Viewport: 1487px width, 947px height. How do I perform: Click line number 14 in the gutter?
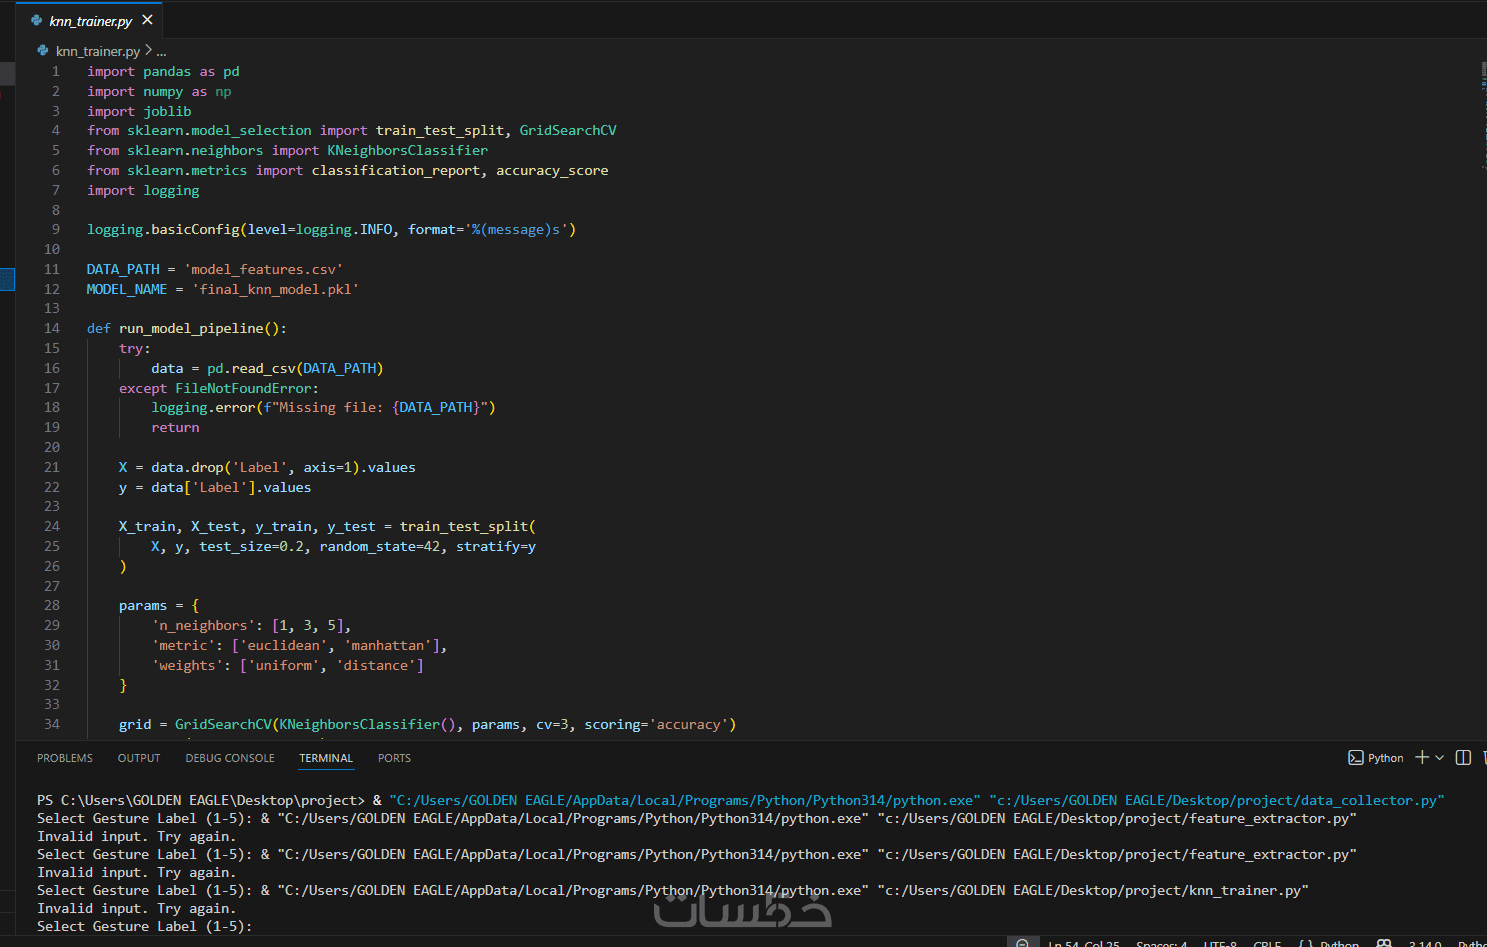pos(52,328)
